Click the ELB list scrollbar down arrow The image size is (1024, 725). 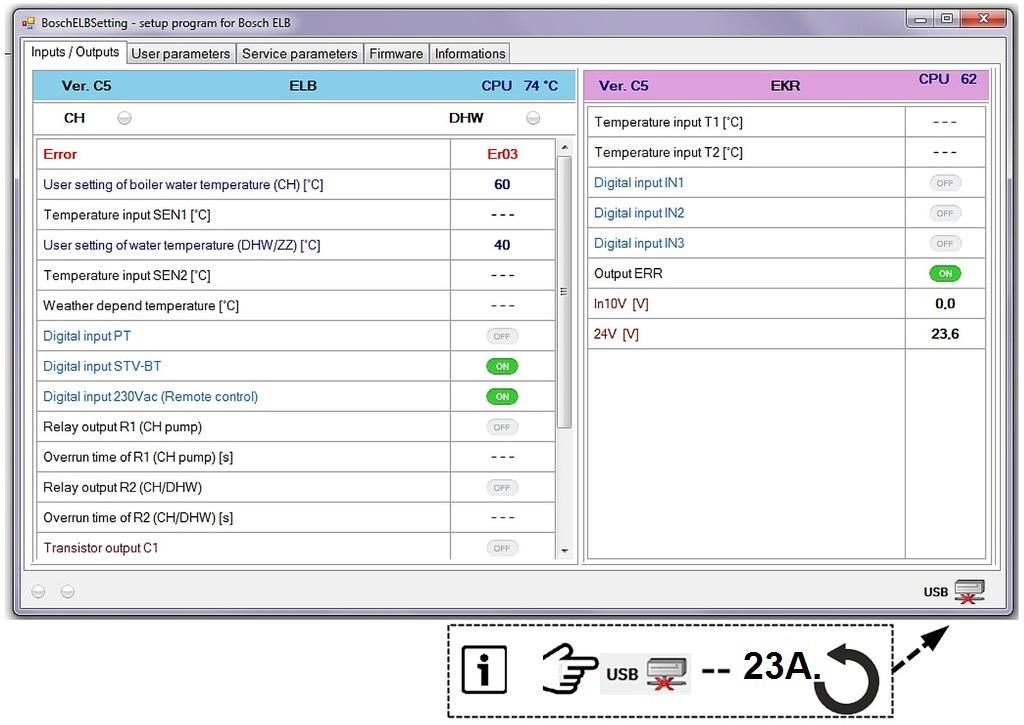(x=565, y=551)
